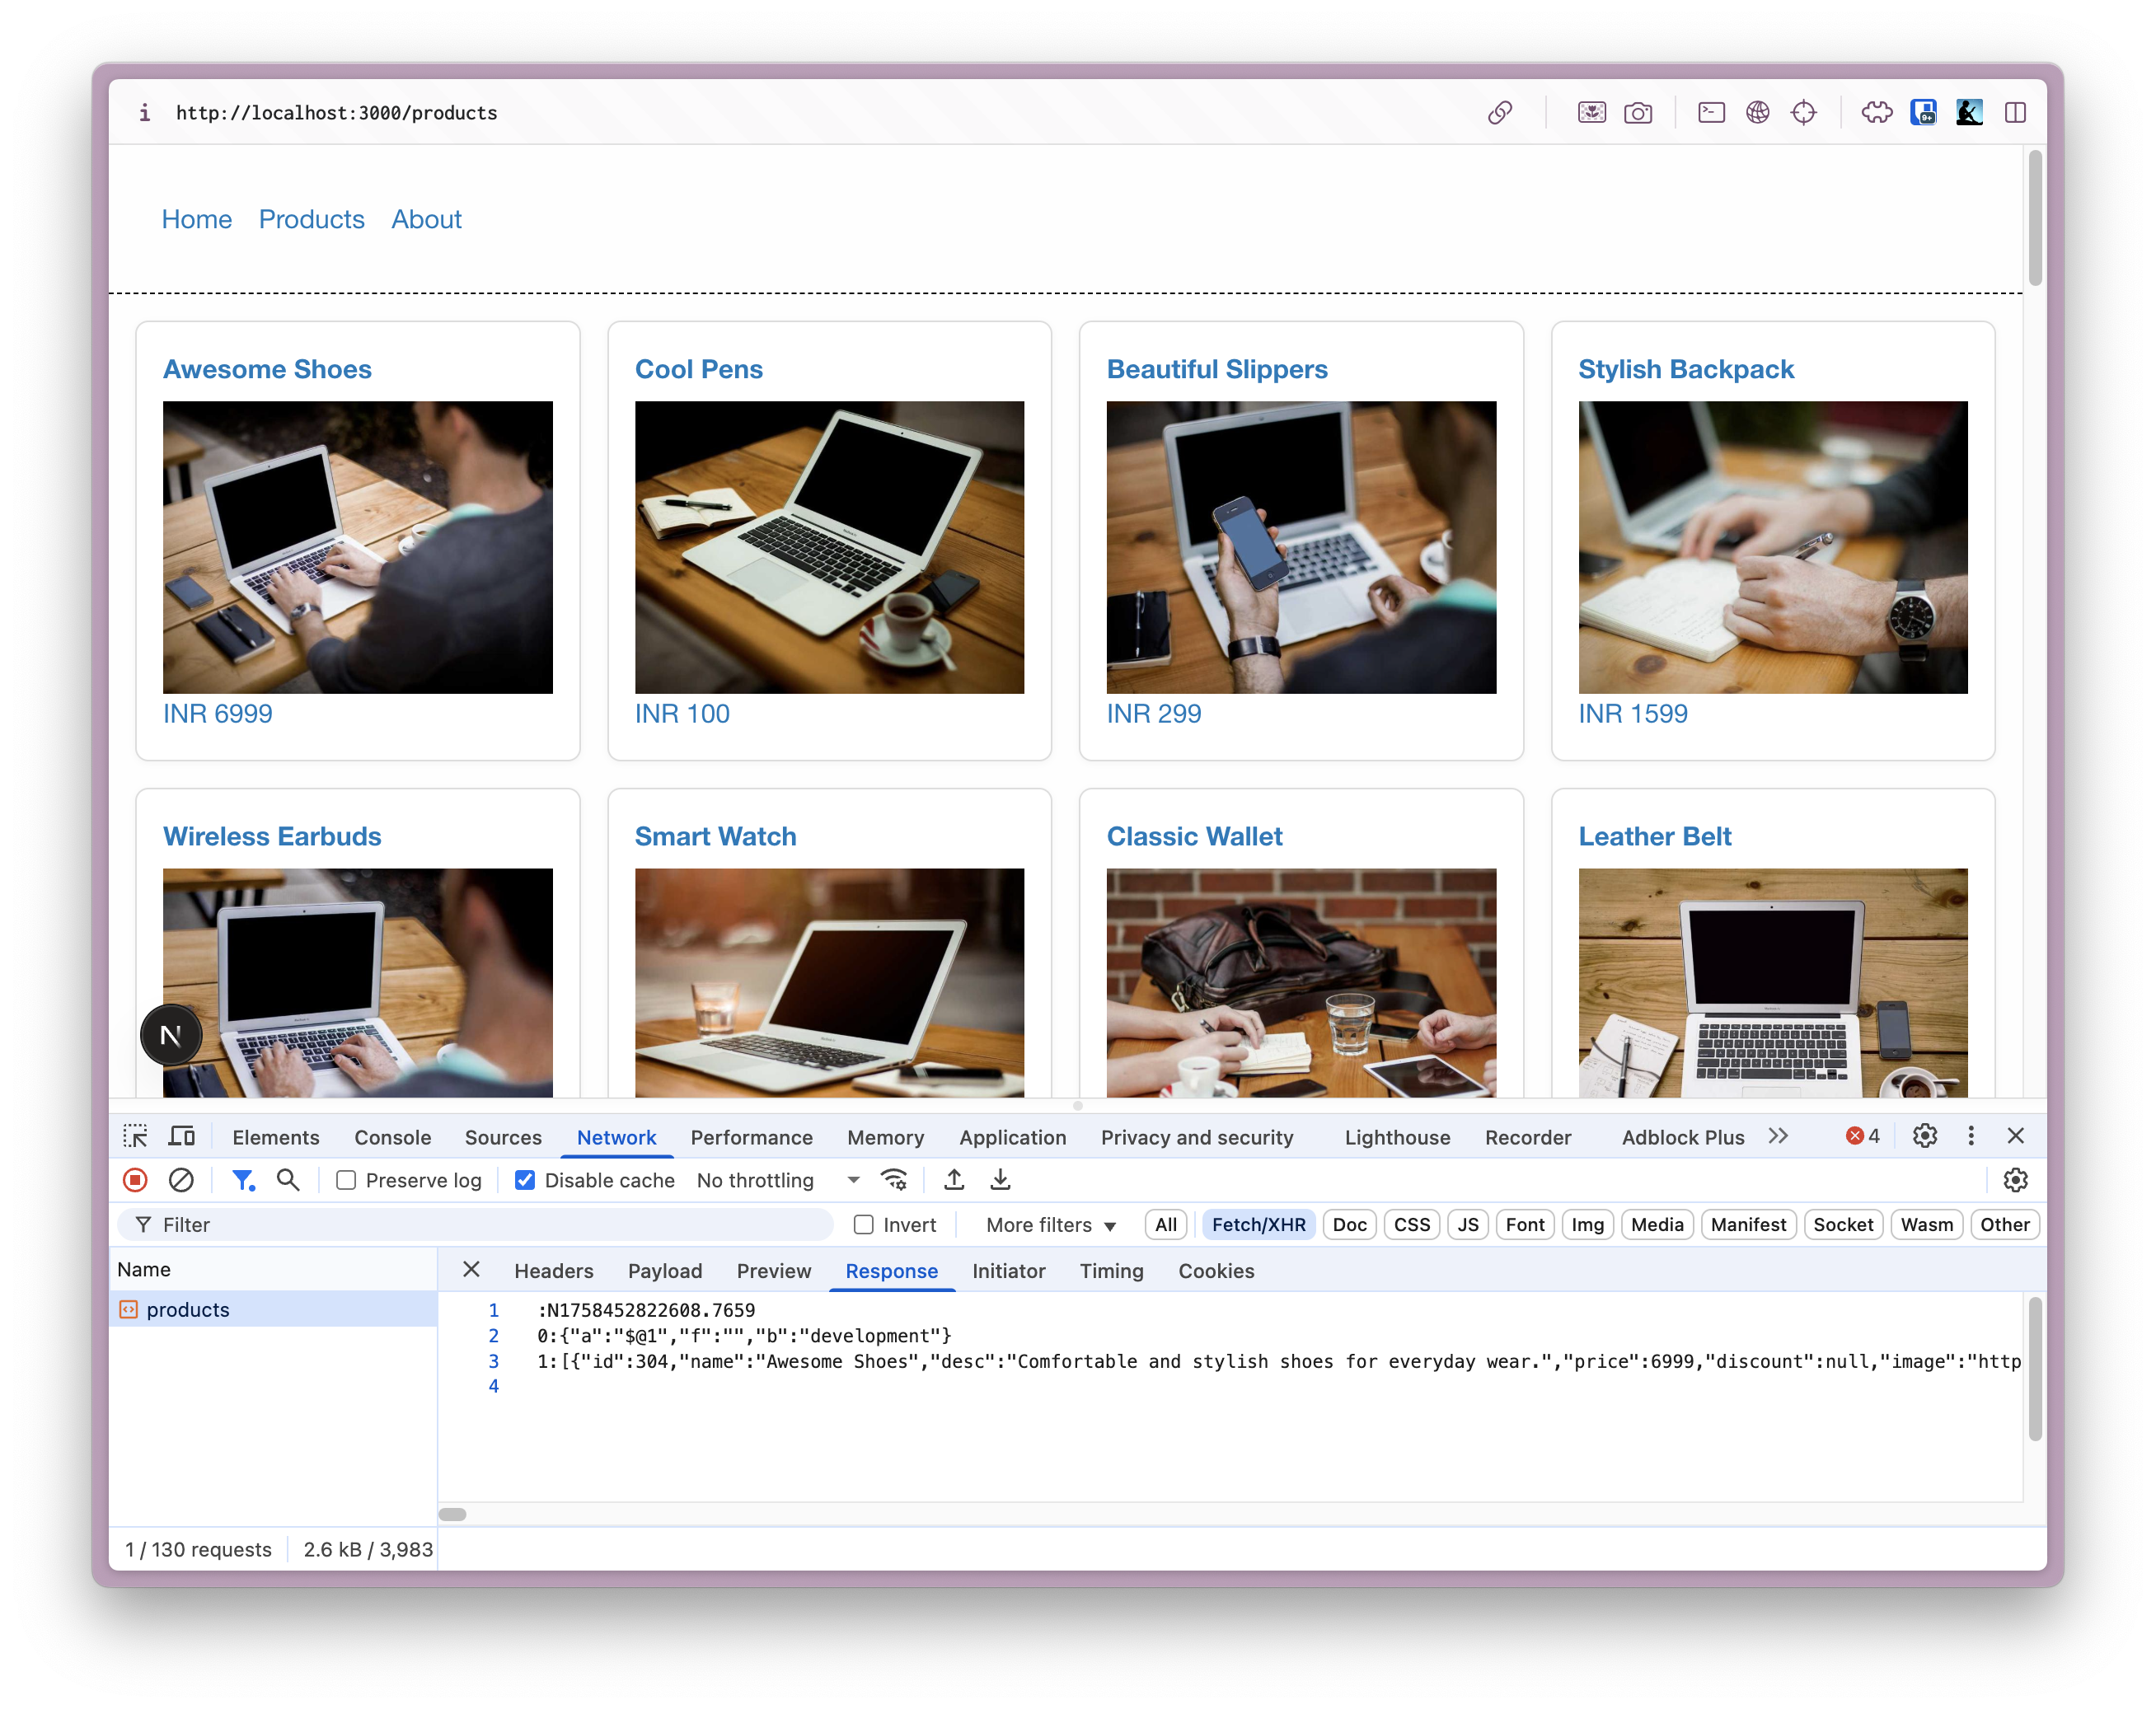Enable the Preserve log checkbox

tap(346, 1180)
